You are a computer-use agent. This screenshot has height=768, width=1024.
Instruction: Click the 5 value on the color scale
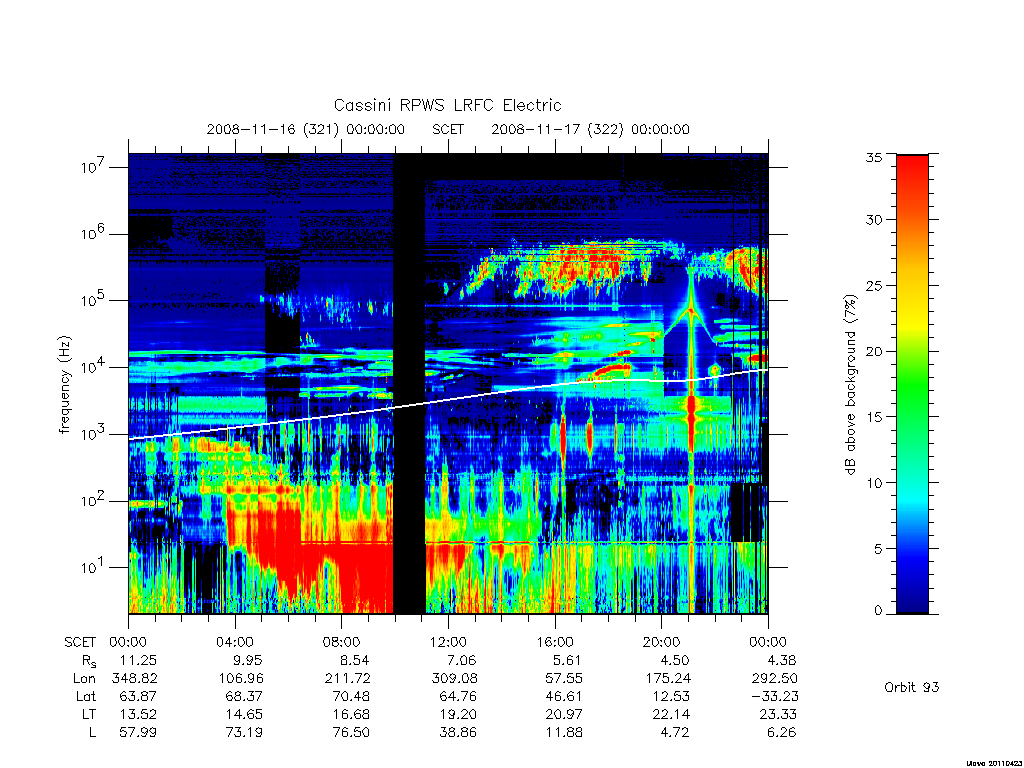coord(877,549)
